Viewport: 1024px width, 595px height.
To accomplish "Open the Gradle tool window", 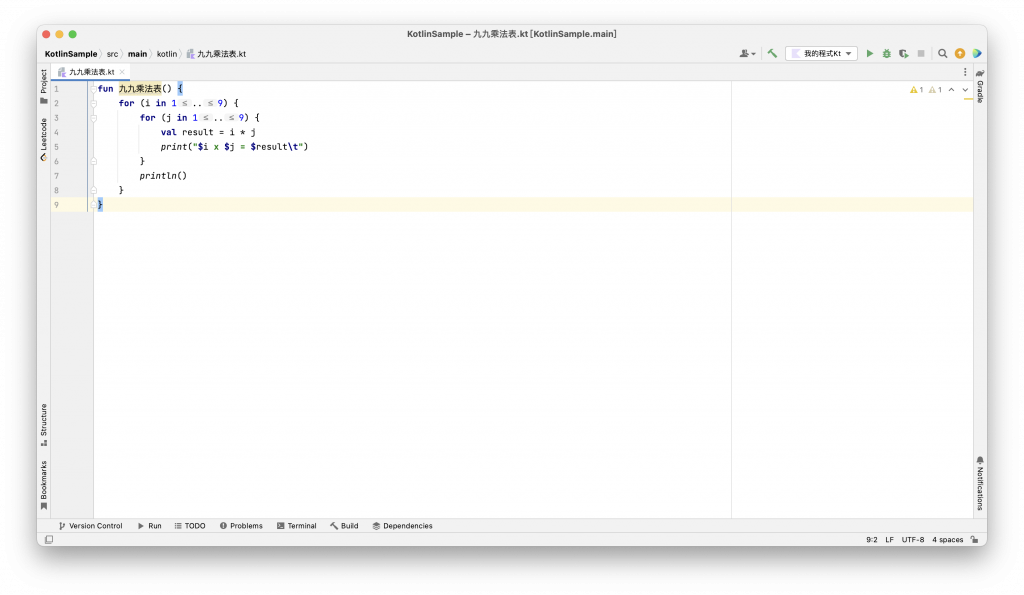I will (980, 87).
